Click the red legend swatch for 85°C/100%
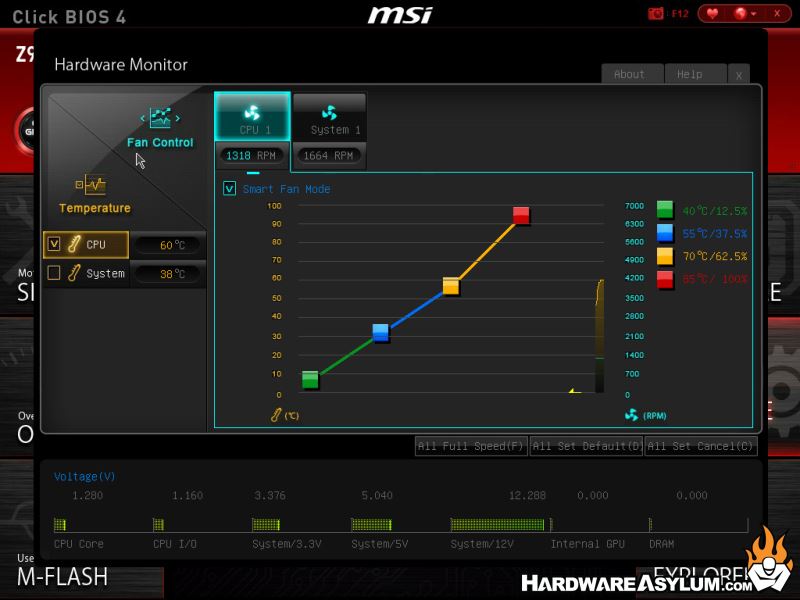The image size is (800, 600). coord(665,280)
